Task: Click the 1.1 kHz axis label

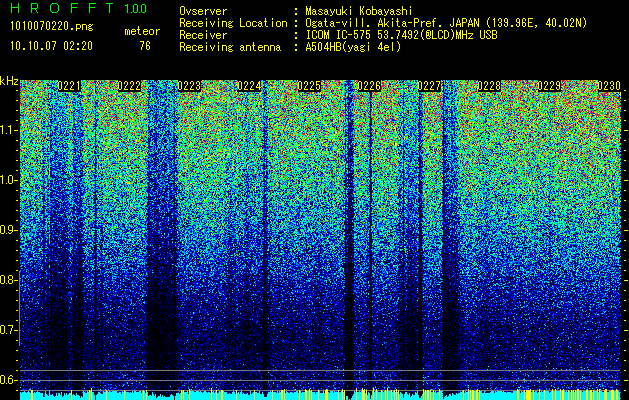Action: [x=9, y=130]
